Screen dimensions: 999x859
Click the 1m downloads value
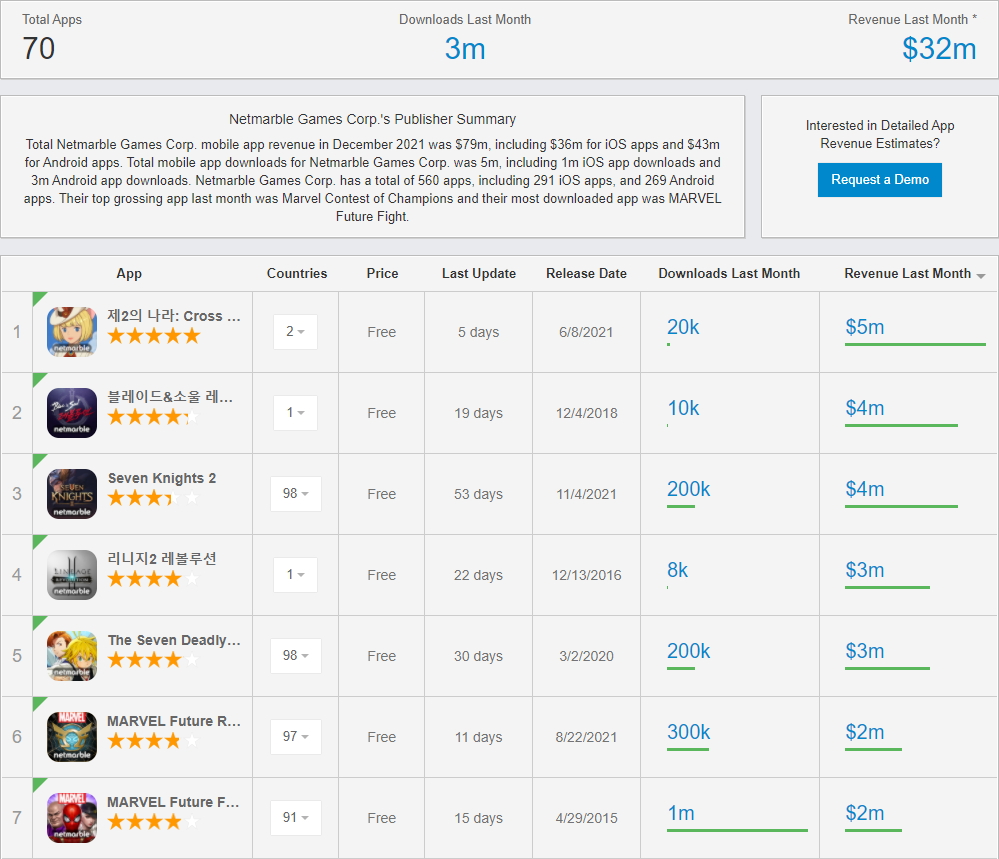pos(680,812)
